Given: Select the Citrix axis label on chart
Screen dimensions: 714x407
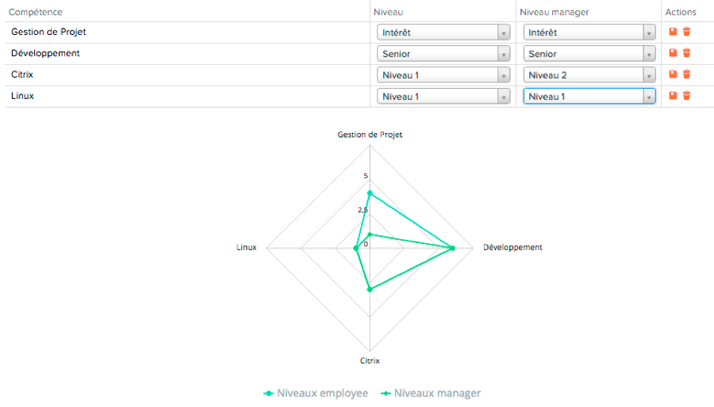Looking at the screenshot, I should click(x=370, y=361).
